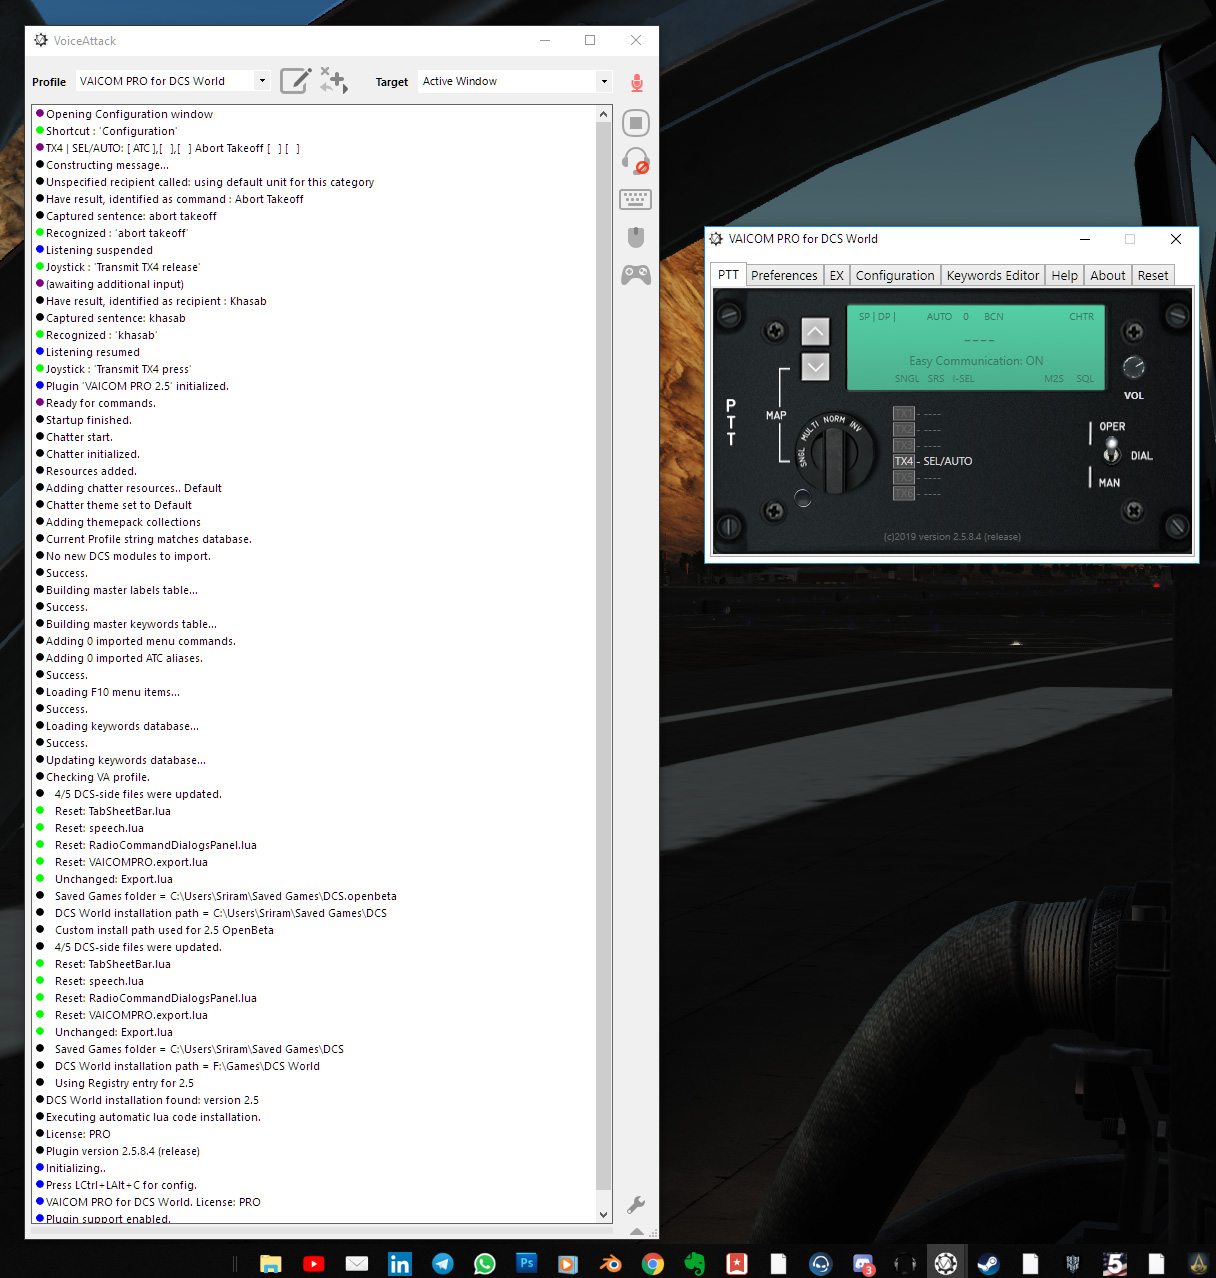Click log line 'Chatter theme set to Default'

[119, 505]
